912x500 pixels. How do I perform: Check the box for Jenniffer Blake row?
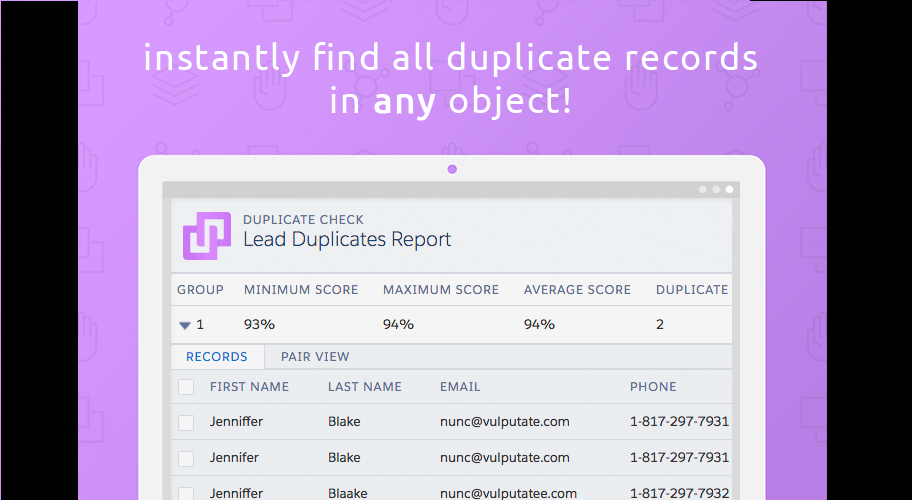tap(186, 422)
